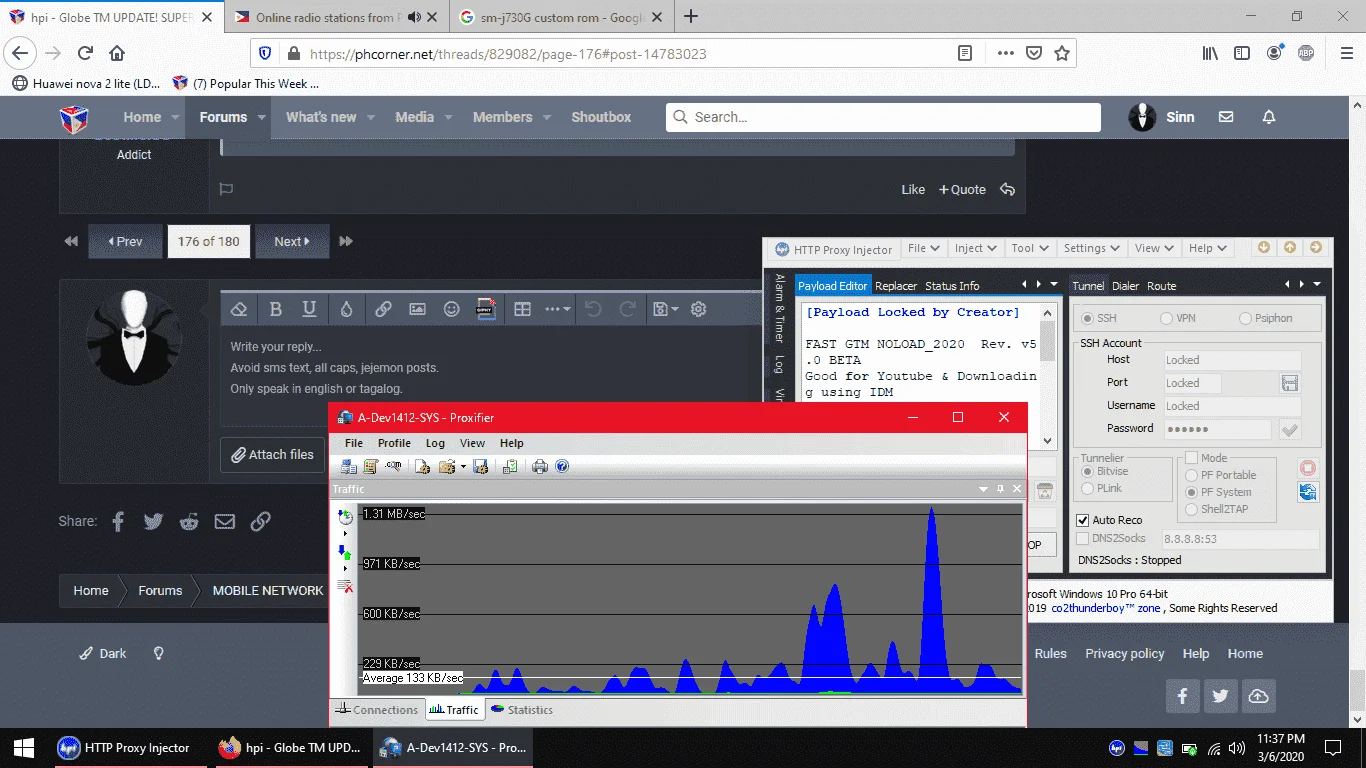Open the editor settings gear icon
The image size is (1366, 768).
pos(699,310)
